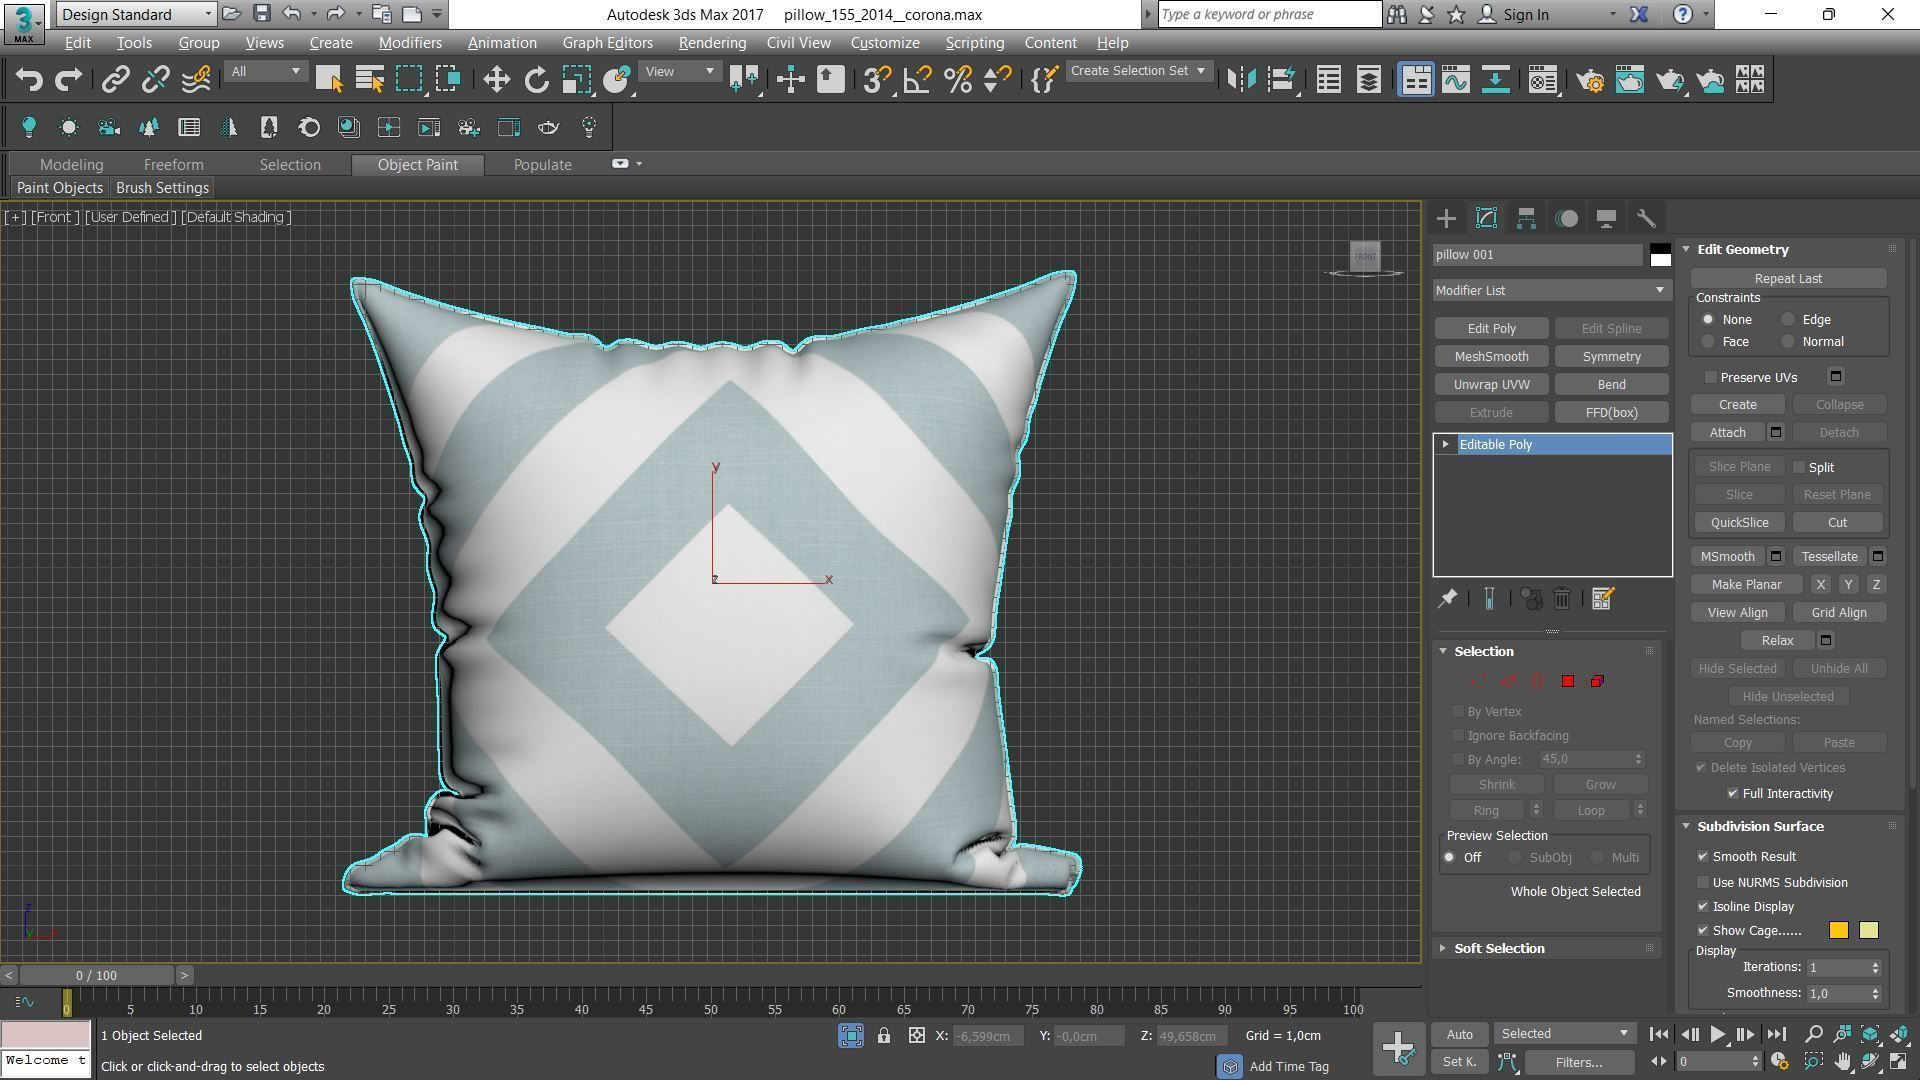Click the QuickSlice button
The image size is (1920, 1080).
click(1739, 523)
